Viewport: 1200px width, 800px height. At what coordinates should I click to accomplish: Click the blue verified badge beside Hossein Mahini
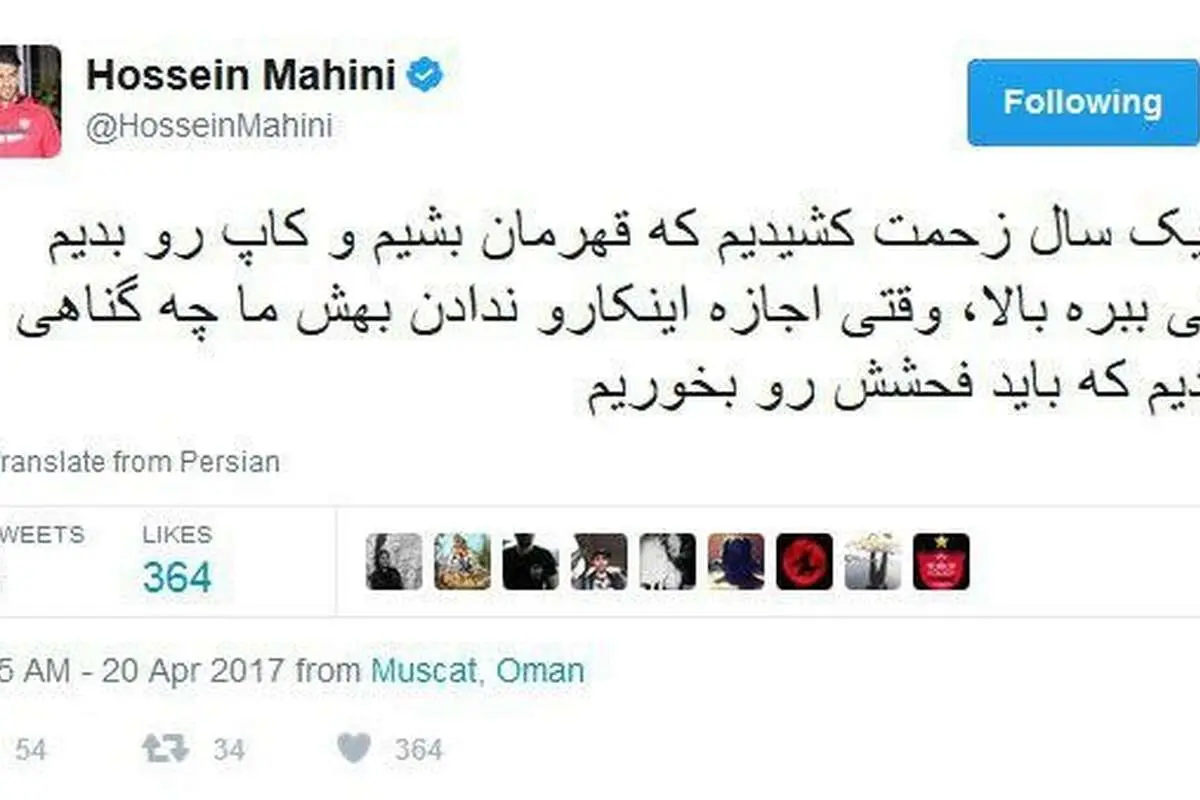click(x=426, y=76)
